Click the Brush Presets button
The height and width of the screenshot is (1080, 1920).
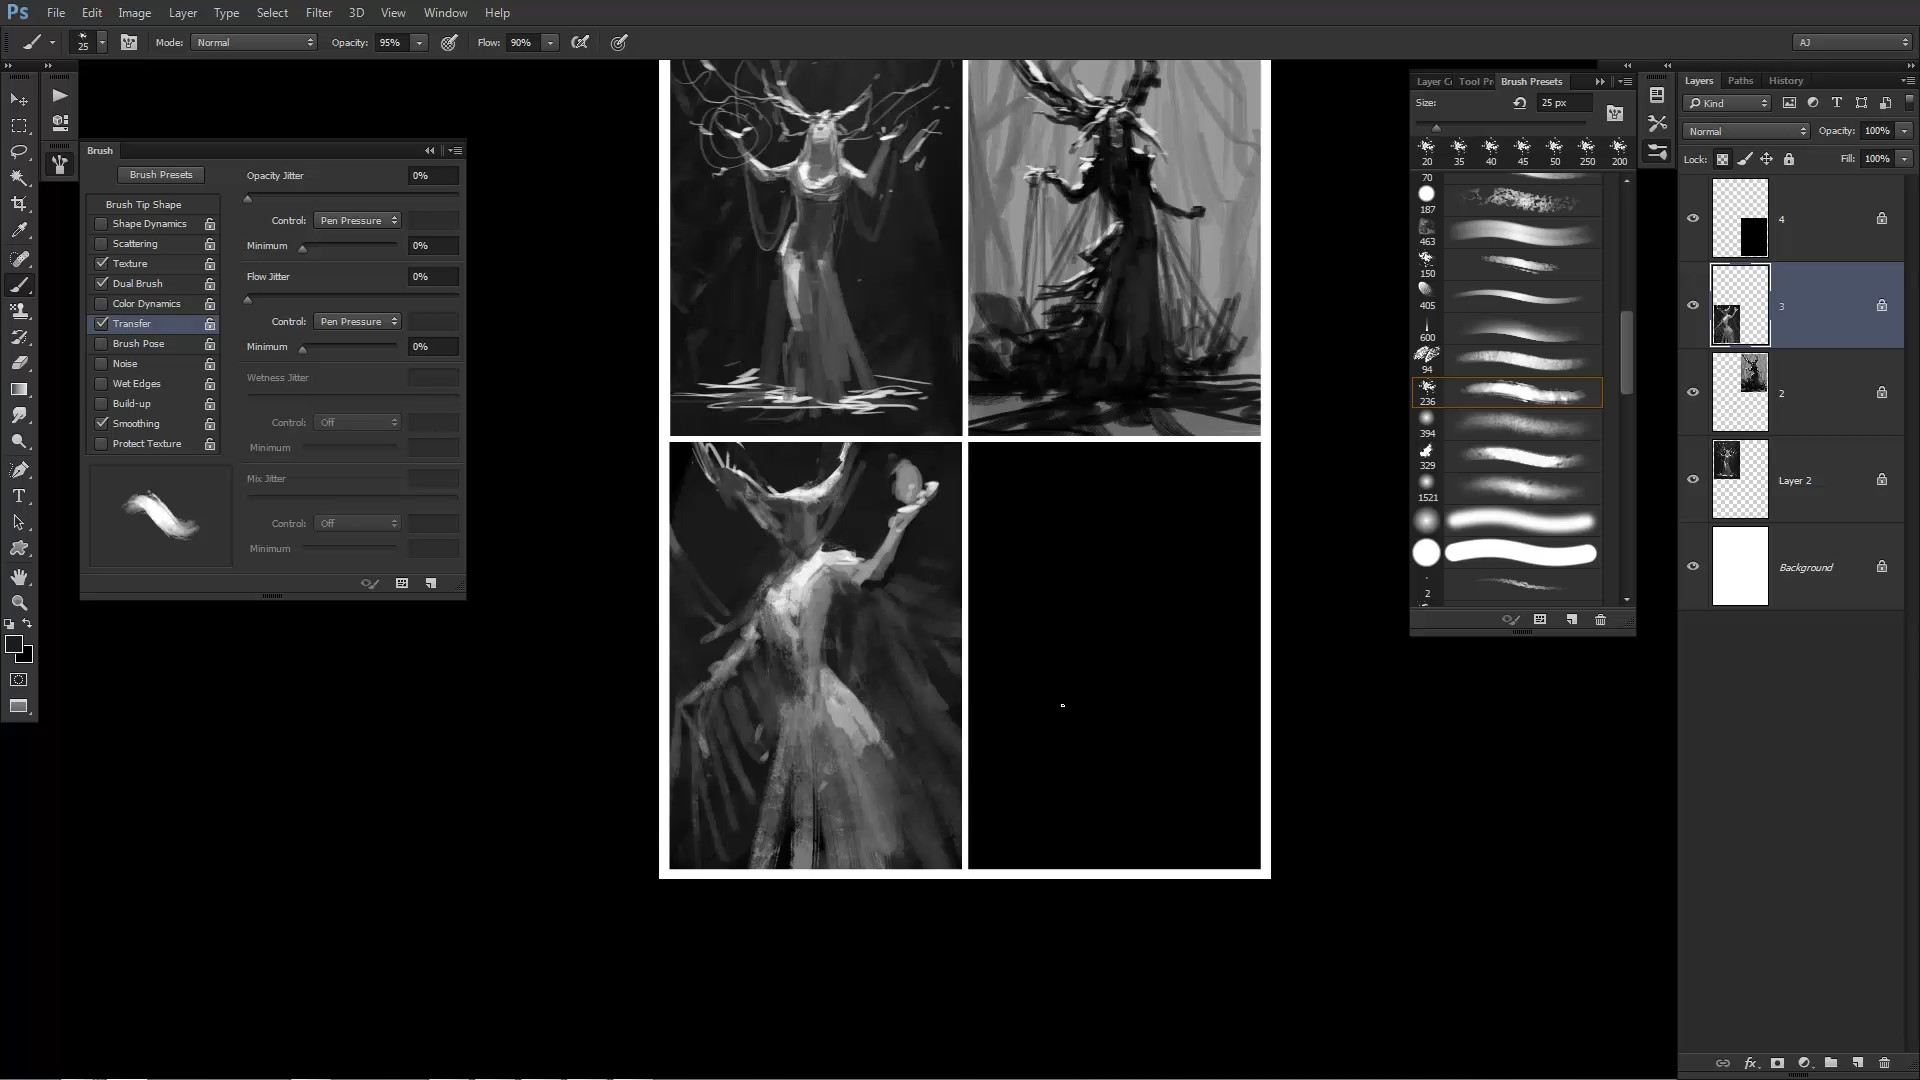tap(160, 175)
